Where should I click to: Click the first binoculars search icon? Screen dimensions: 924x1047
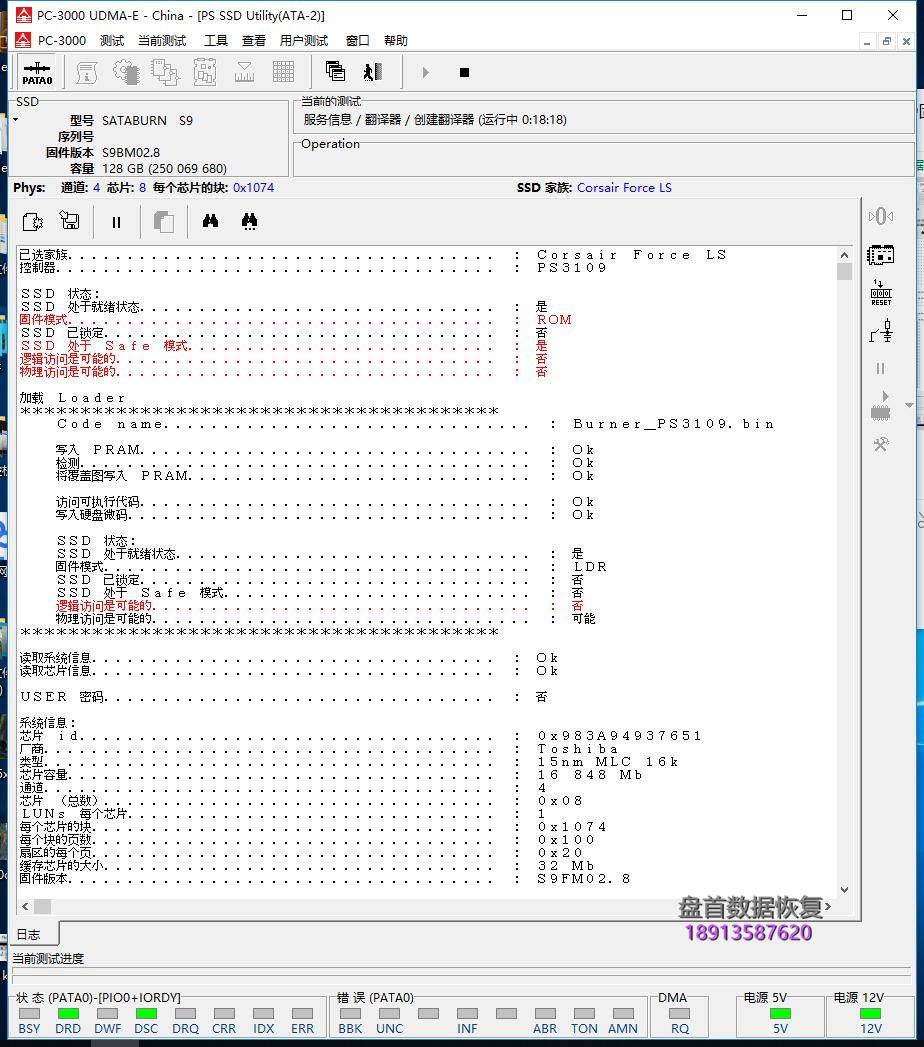[210, 222]
